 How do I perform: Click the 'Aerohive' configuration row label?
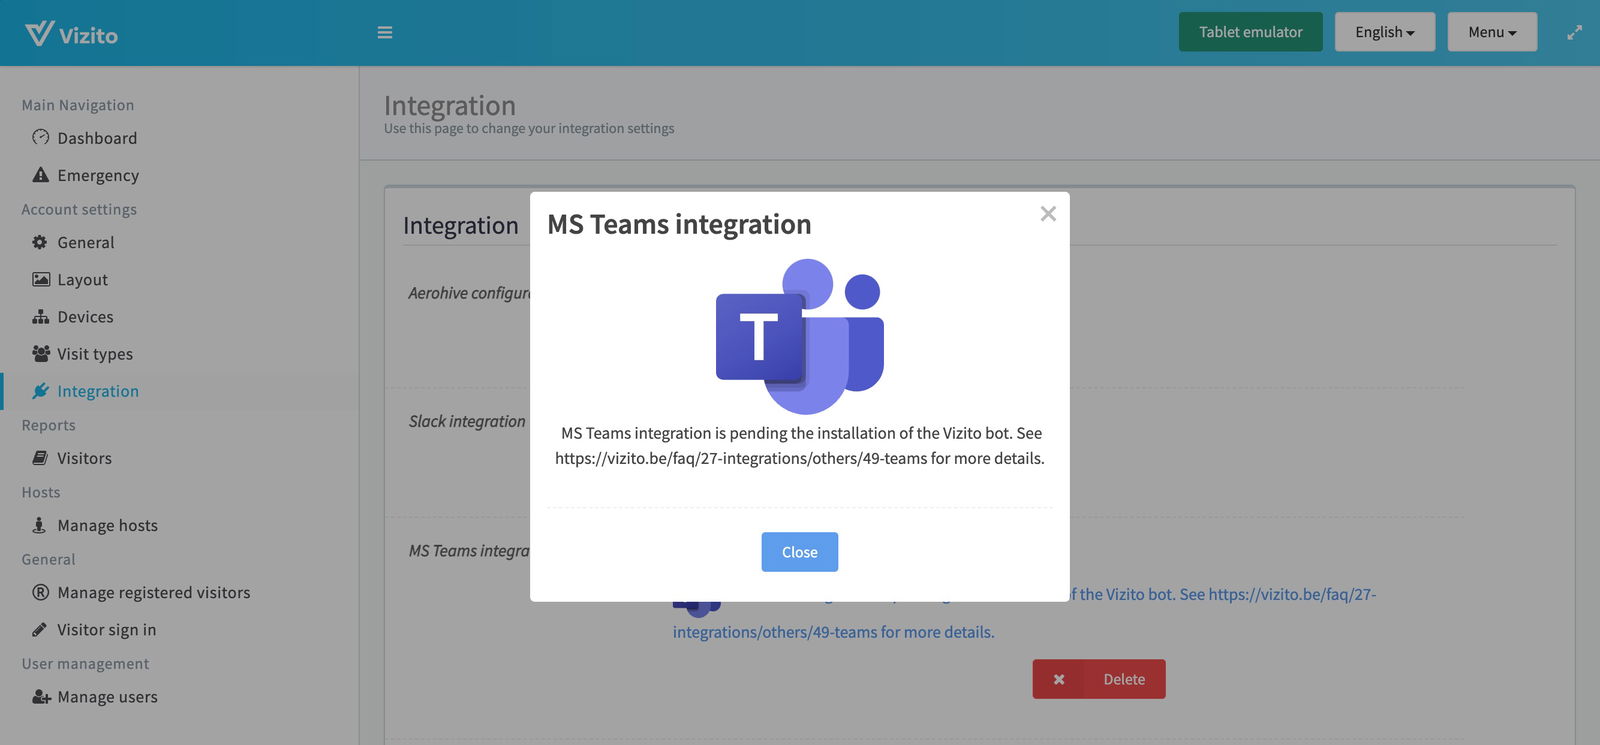point(469,293)
